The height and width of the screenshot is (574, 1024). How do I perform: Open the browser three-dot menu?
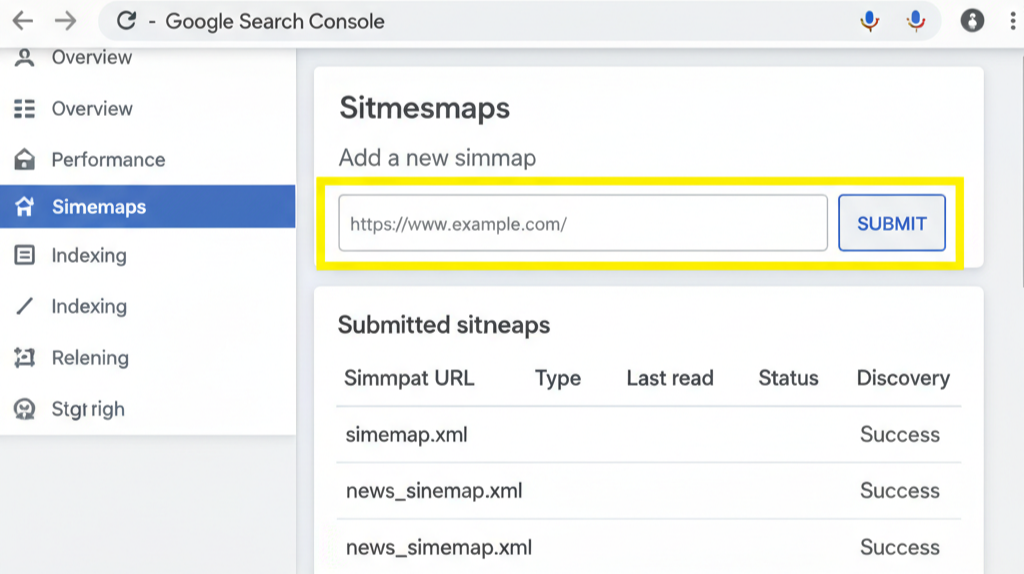tap(1012, 21)
